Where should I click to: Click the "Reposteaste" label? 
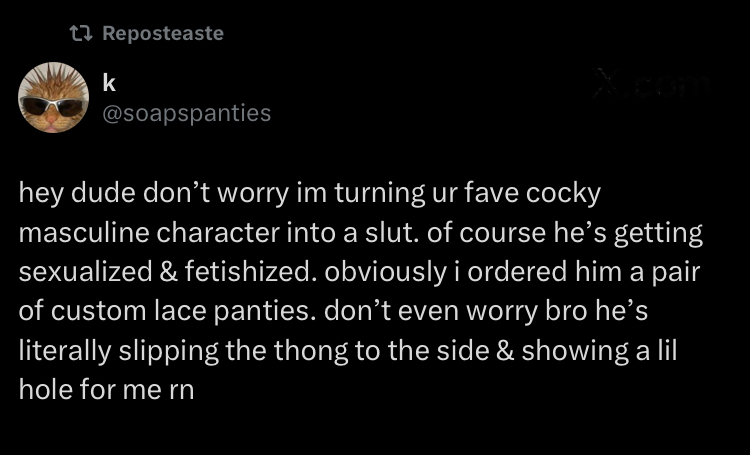[163, 33]
